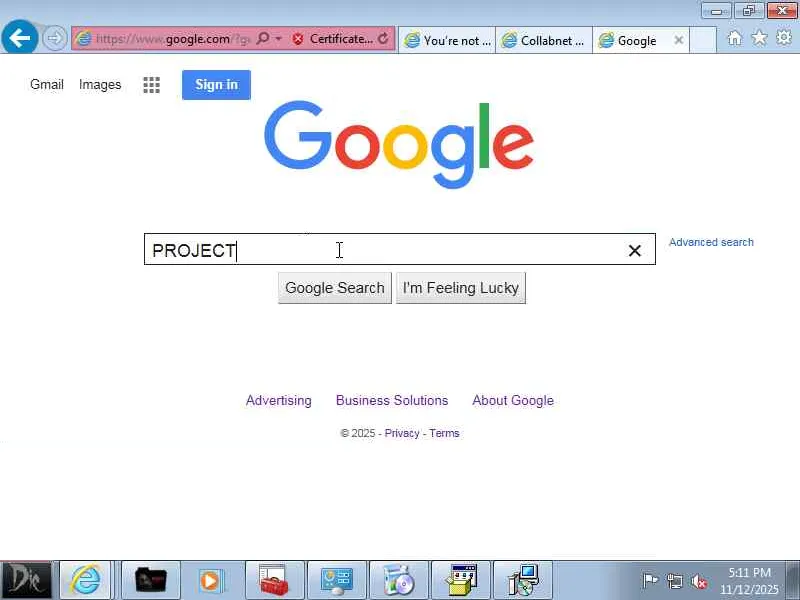This screenshot has width=800, height=600.
Task: Open the About Google link
Action: click(513, 401)
